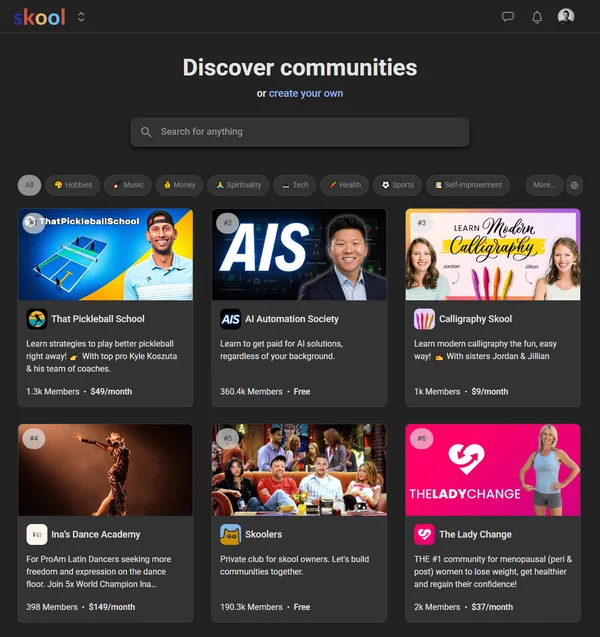Click the magnifier icon in search bar

tap(146, 132)
